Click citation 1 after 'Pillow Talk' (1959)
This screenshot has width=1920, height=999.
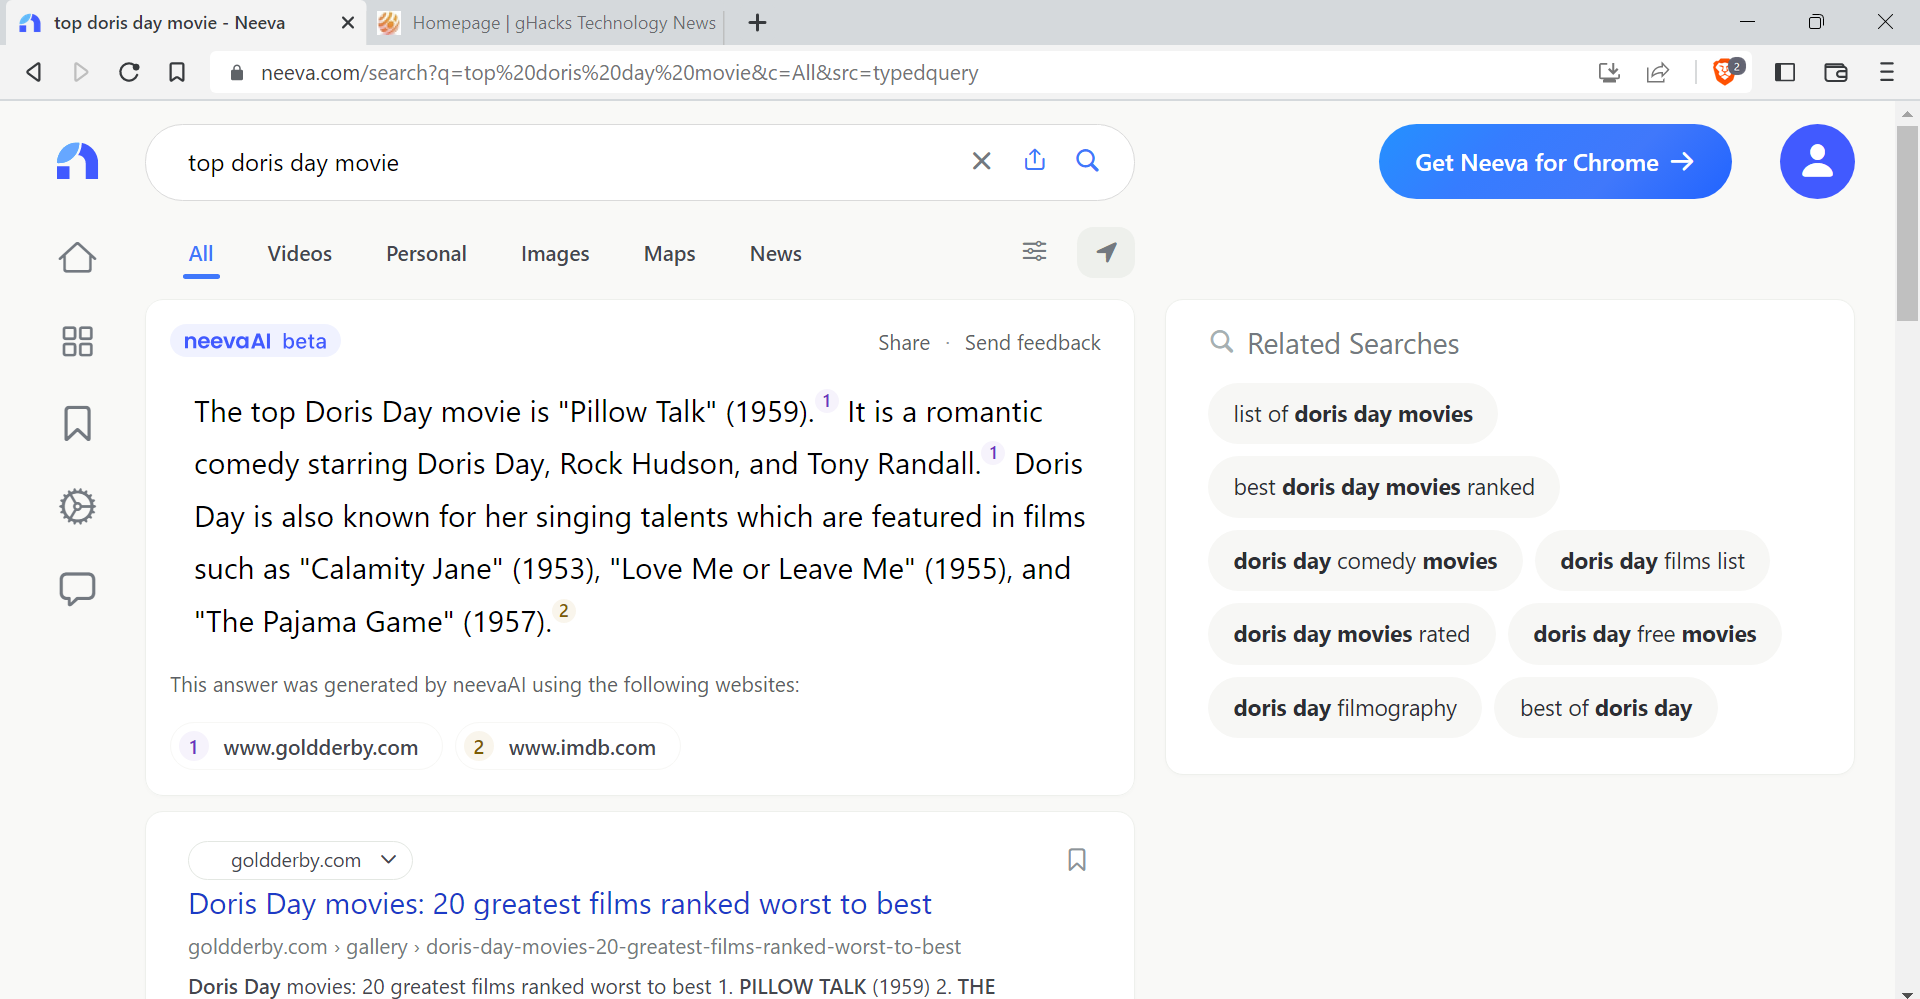coord(826,401)
